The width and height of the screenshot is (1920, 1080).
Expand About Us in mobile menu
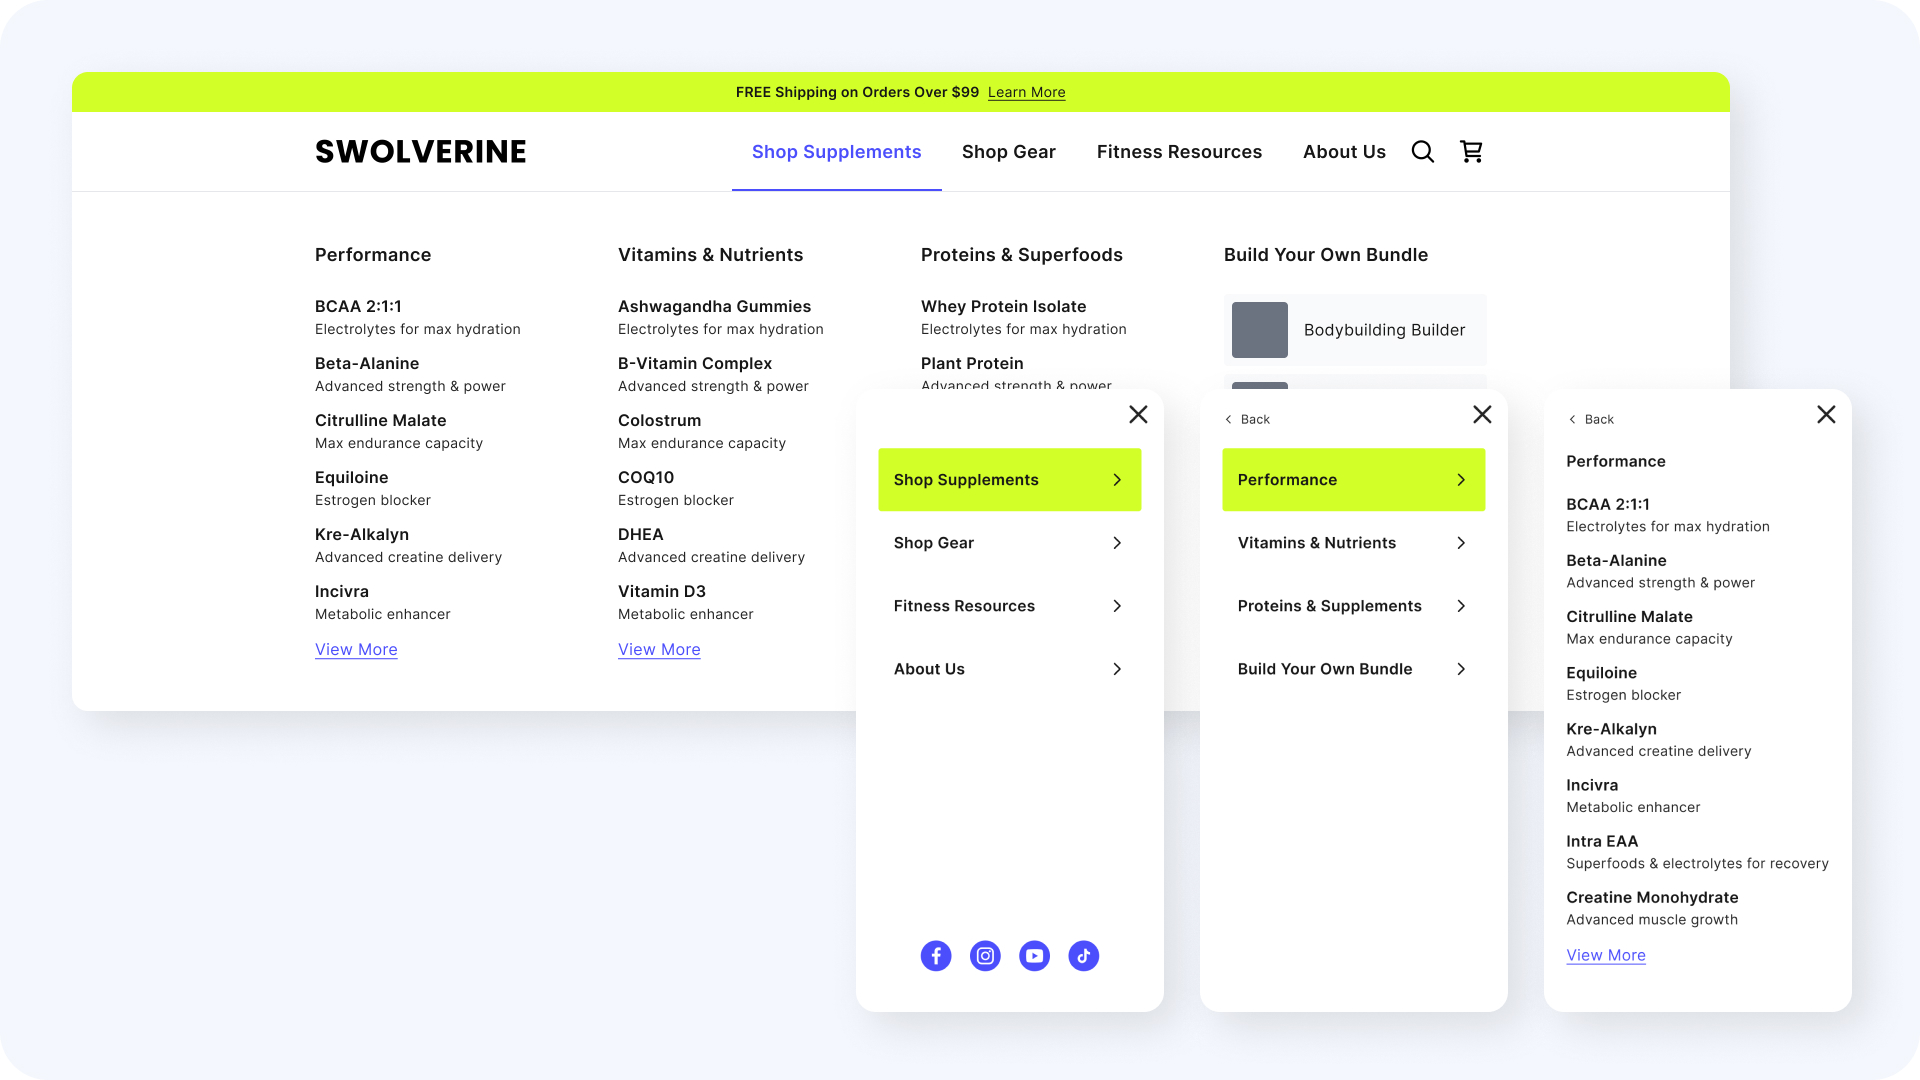(1009, 669)
